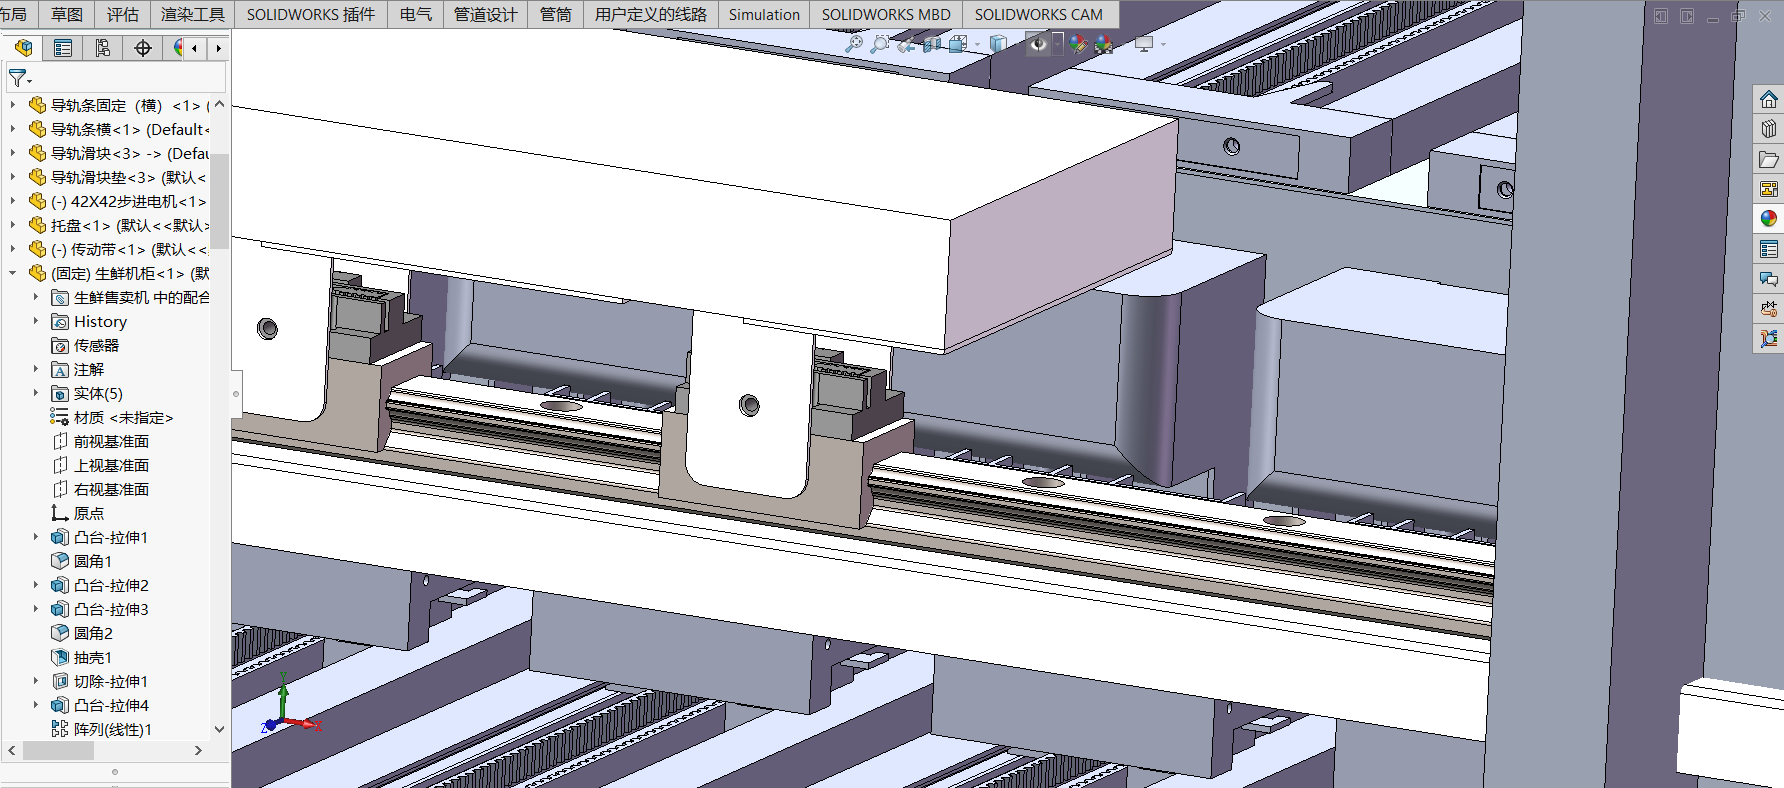Open the Design Library task pane

[1768, 129]
